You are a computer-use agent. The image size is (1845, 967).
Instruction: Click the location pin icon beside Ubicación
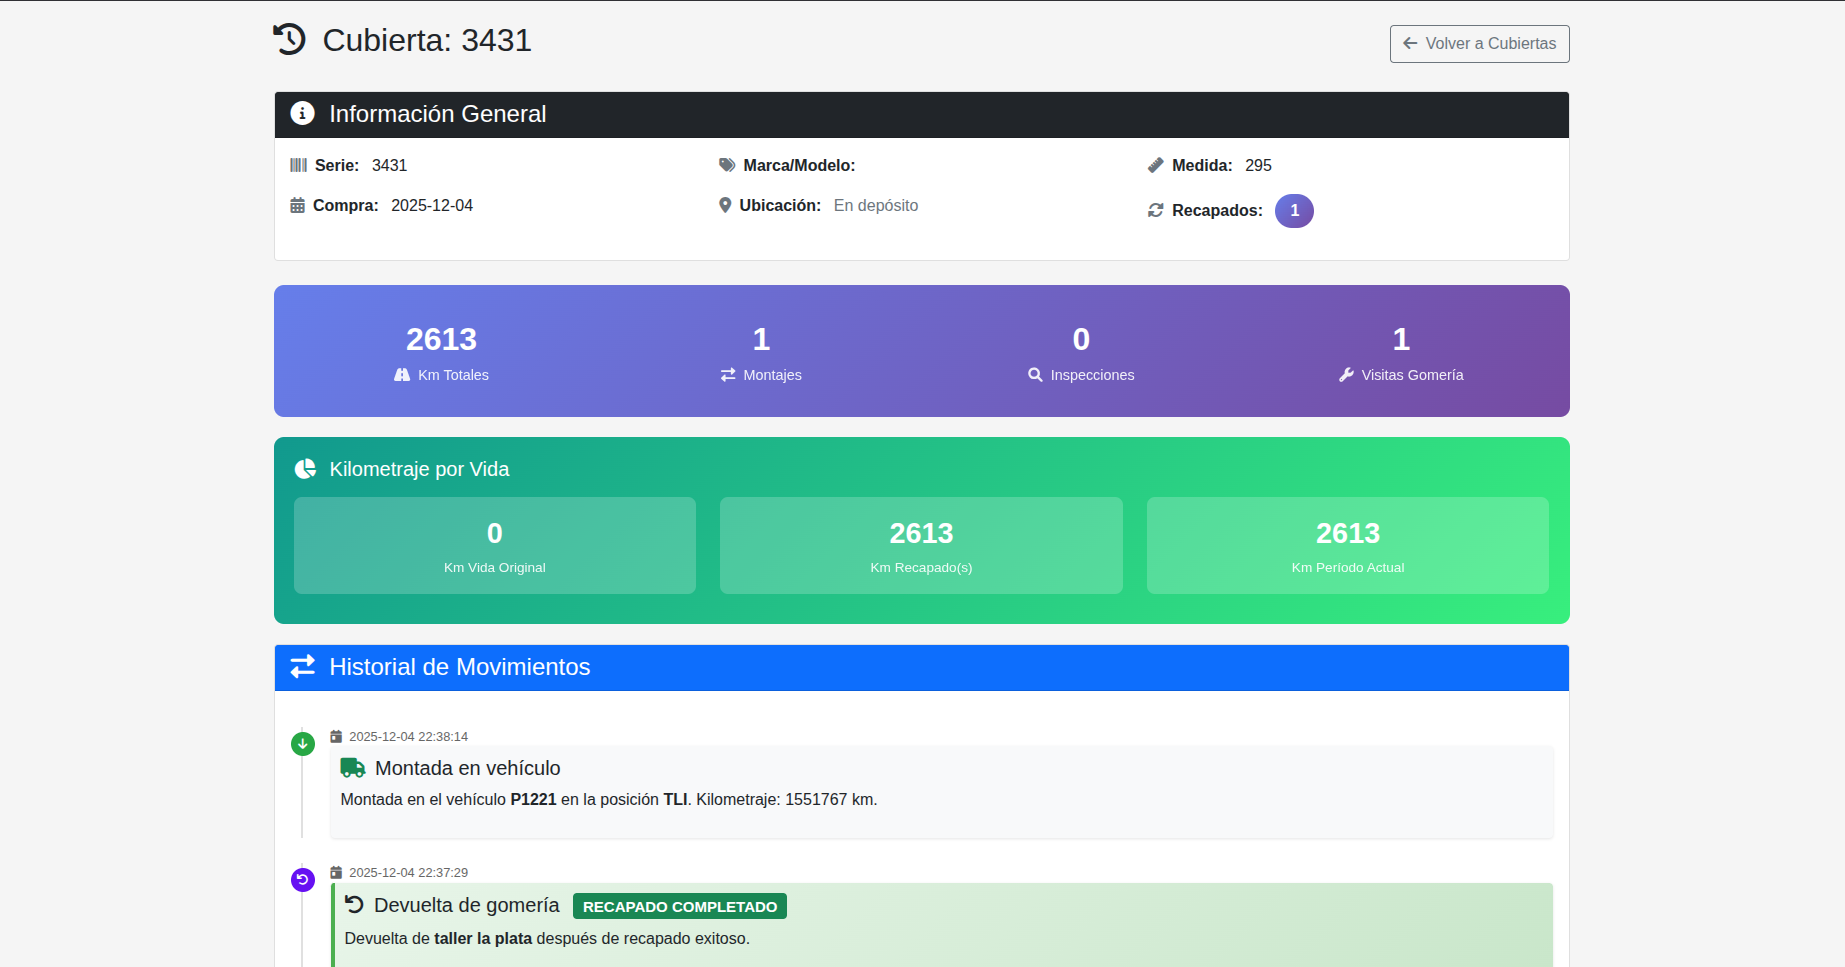pos(725,206)
